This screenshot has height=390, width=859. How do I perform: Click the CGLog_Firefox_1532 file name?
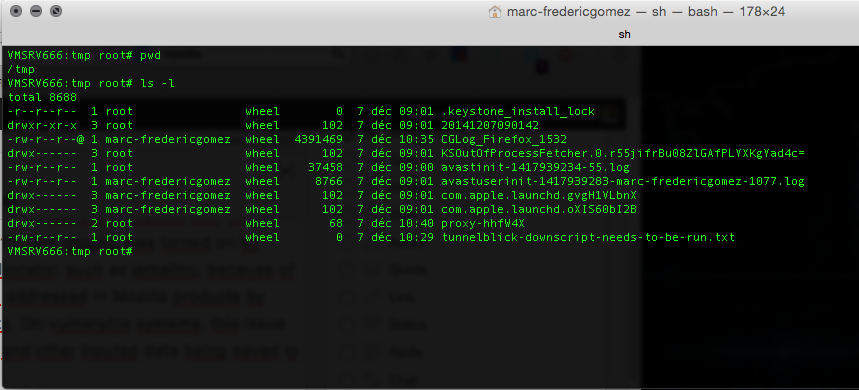tap(503, 139)
